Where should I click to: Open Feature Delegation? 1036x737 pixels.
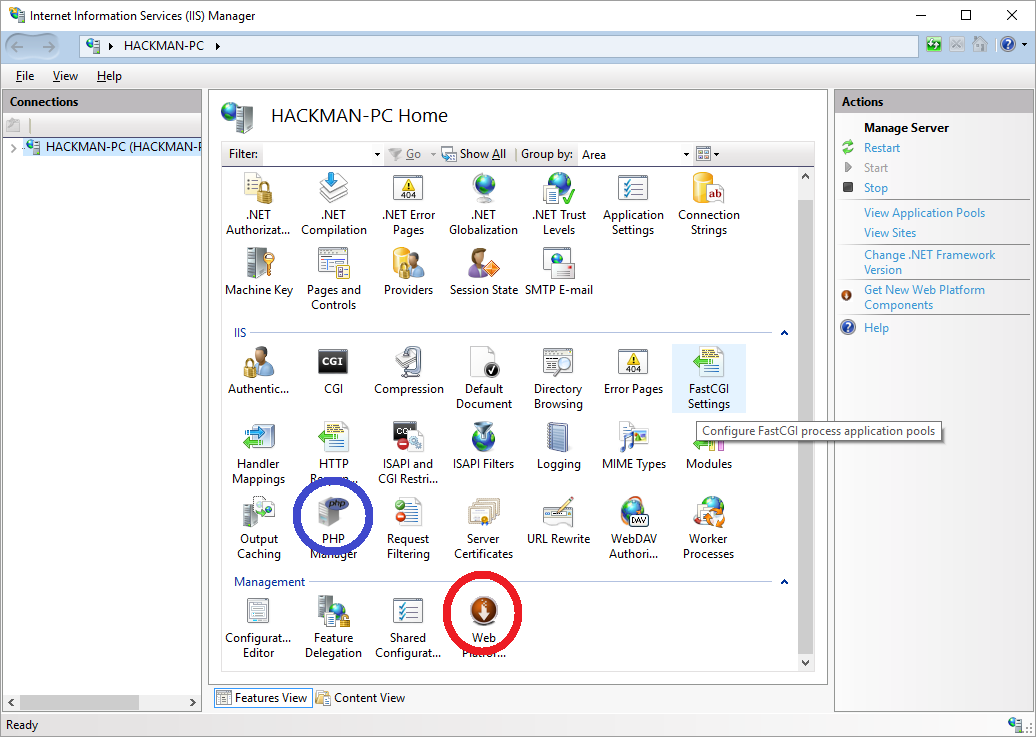(334, 628)
